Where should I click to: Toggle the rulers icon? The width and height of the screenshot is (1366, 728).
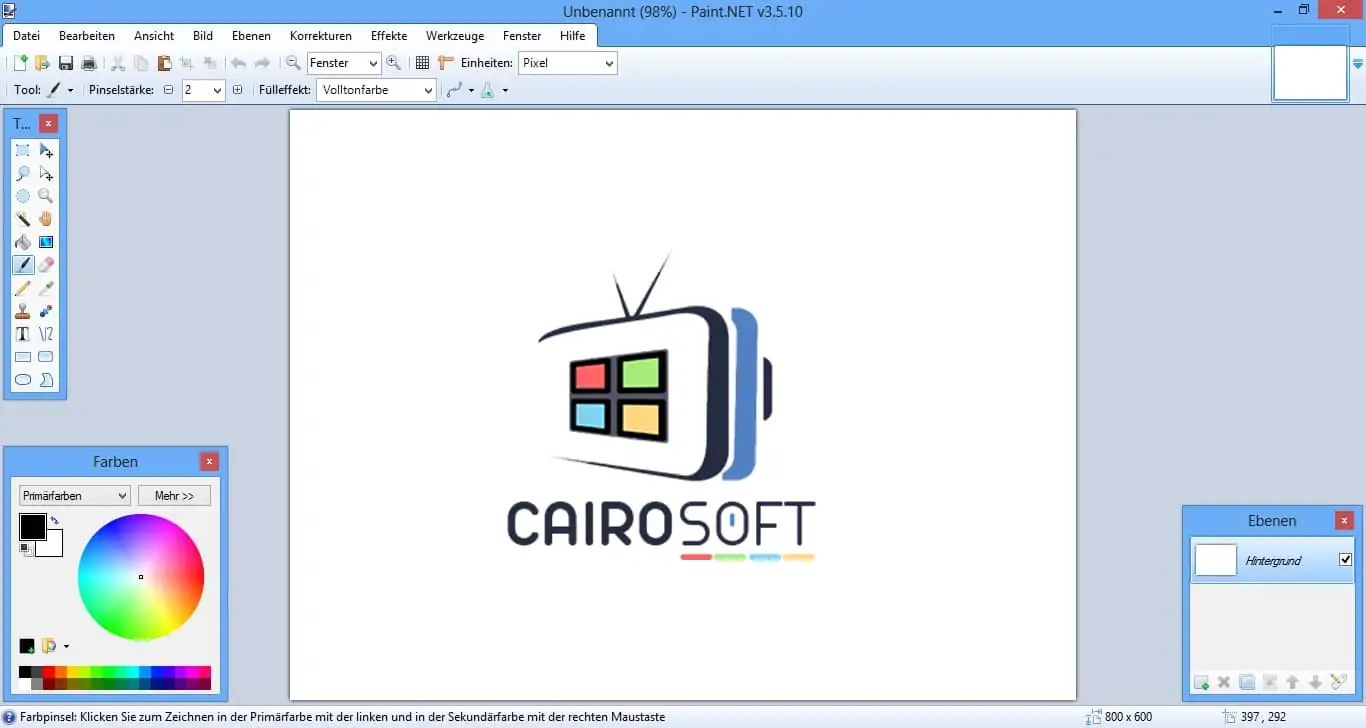(x=446, y=63)
